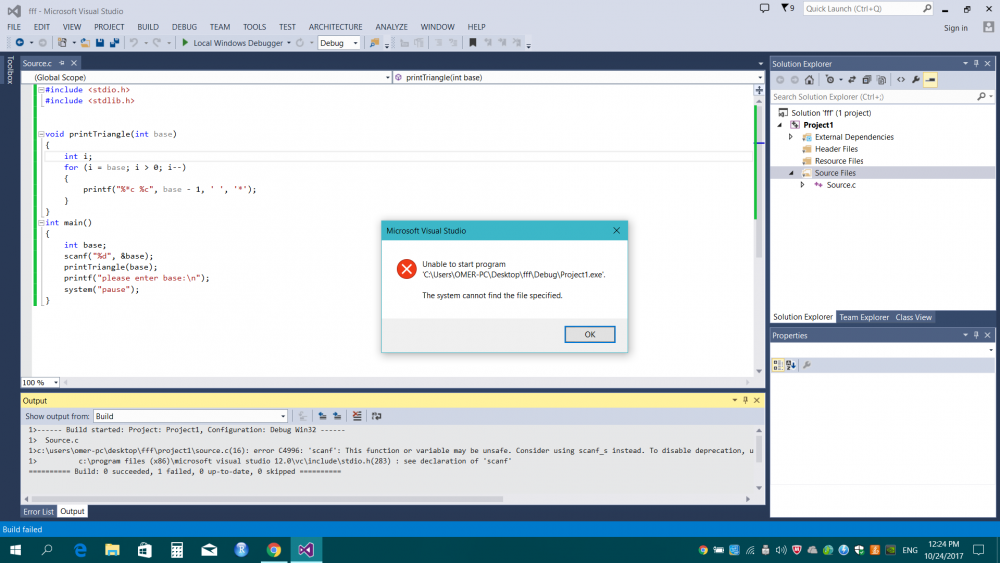Open Chrome from the Windows taskbar

click(274, 550)
